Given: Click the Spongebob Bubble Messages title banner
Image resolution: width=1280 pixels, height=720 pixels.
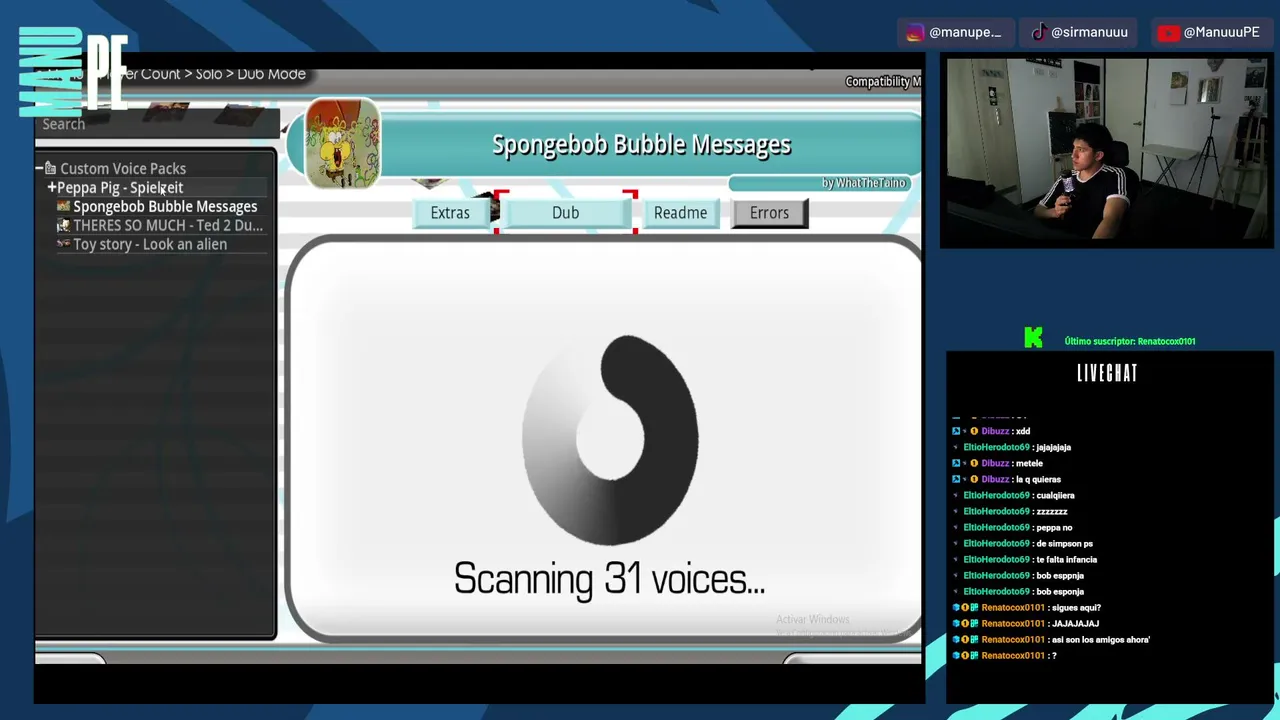Looking at the screenshot, I should (x=641, y=145).
